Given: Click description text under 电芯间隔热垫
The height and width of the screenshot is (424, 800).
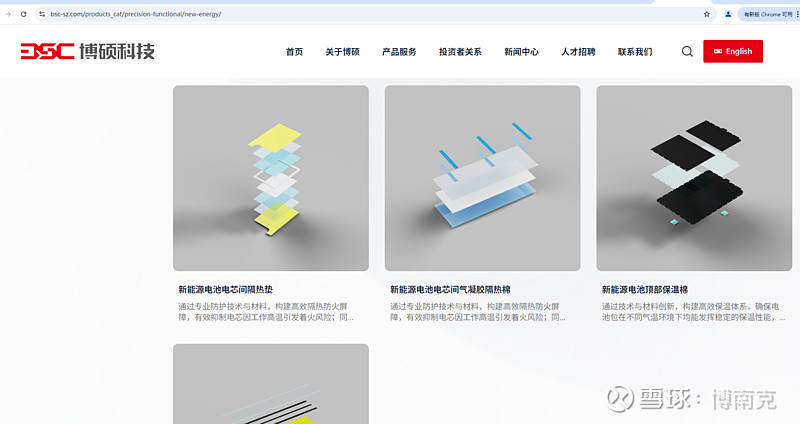Looking at the screenshot, I should click(266, 312).
